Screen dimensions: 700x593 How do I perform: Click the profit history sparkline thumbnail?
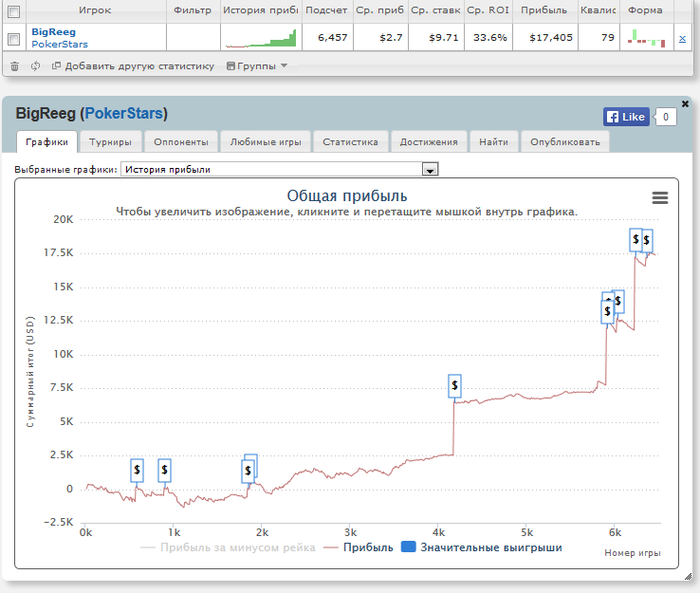coord(261,38)
